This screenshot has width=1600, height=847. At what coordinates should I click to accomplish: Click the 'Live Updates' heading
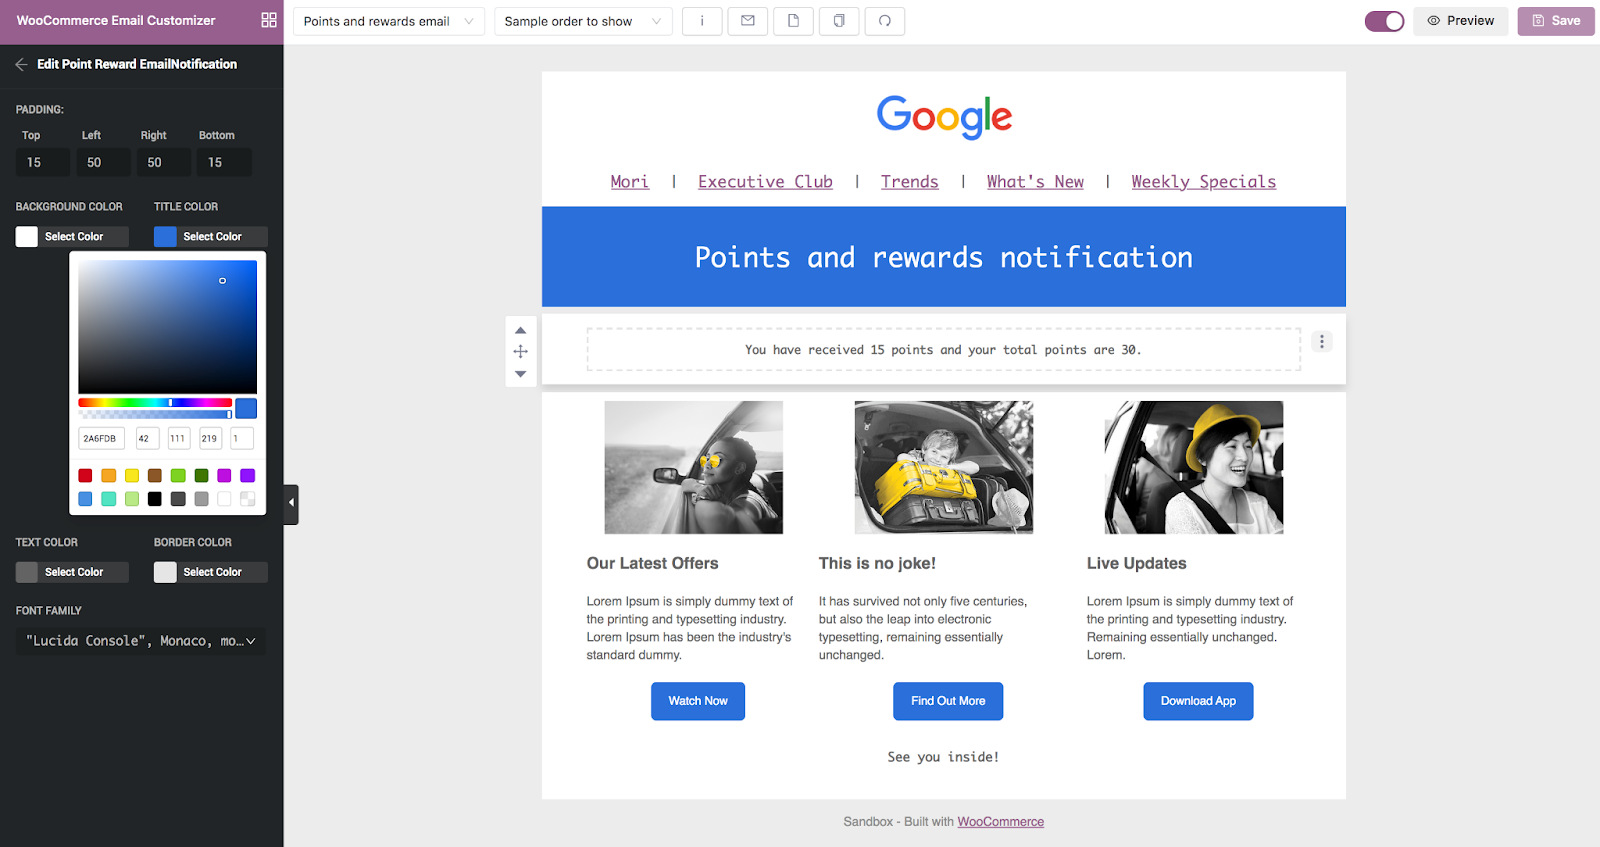pyautogui.click(x=1137, y=564)
